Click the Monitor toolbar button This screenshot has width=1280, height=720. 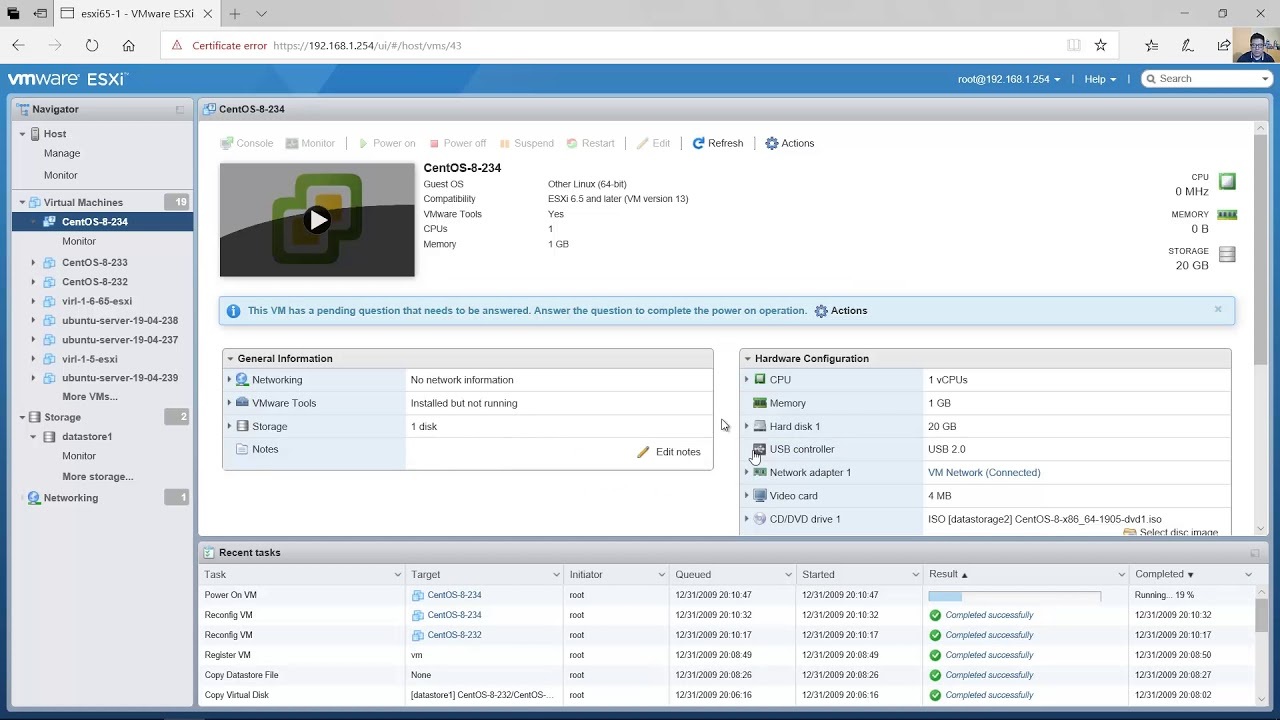pyautogui.click(x=311, y=143)
